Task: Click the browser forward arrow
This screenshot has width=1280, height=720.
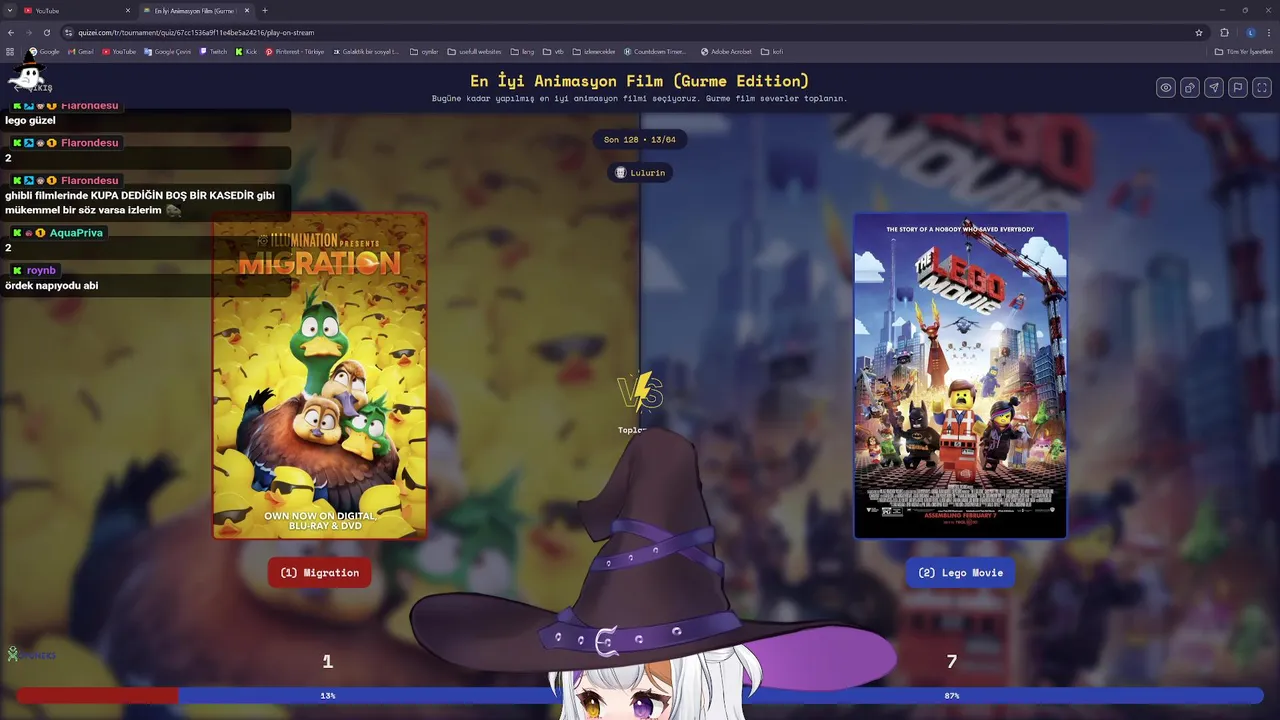Action: tap(28, 32)
